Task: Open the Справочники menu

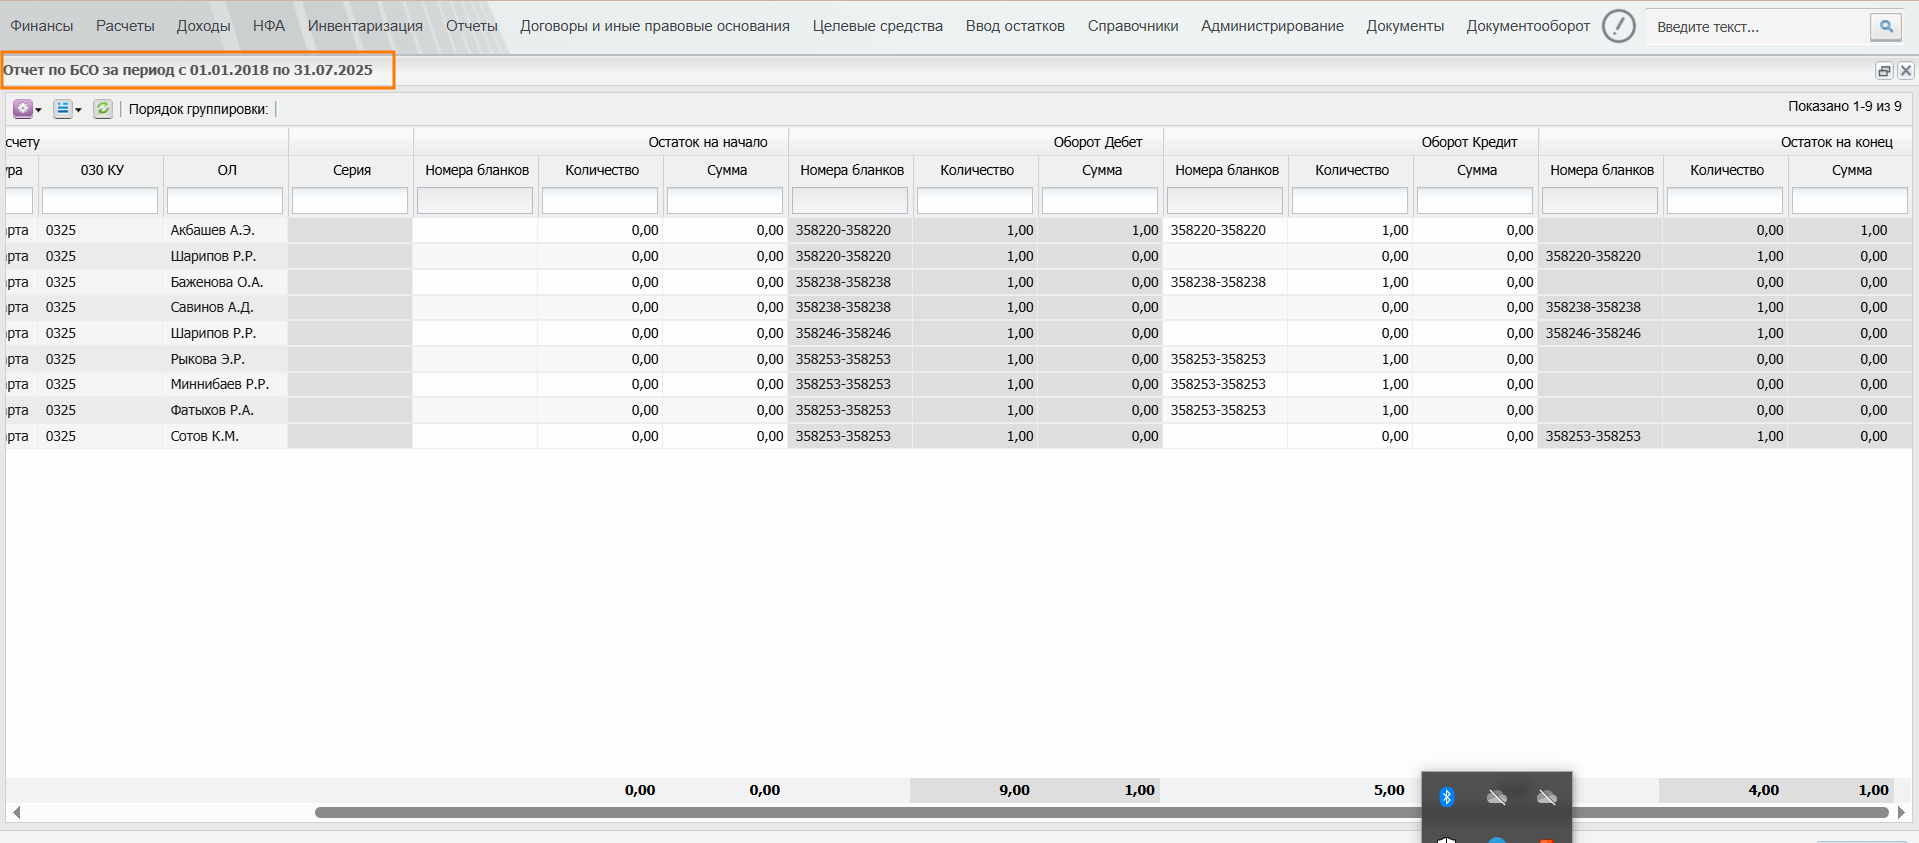Action: 1133,26
